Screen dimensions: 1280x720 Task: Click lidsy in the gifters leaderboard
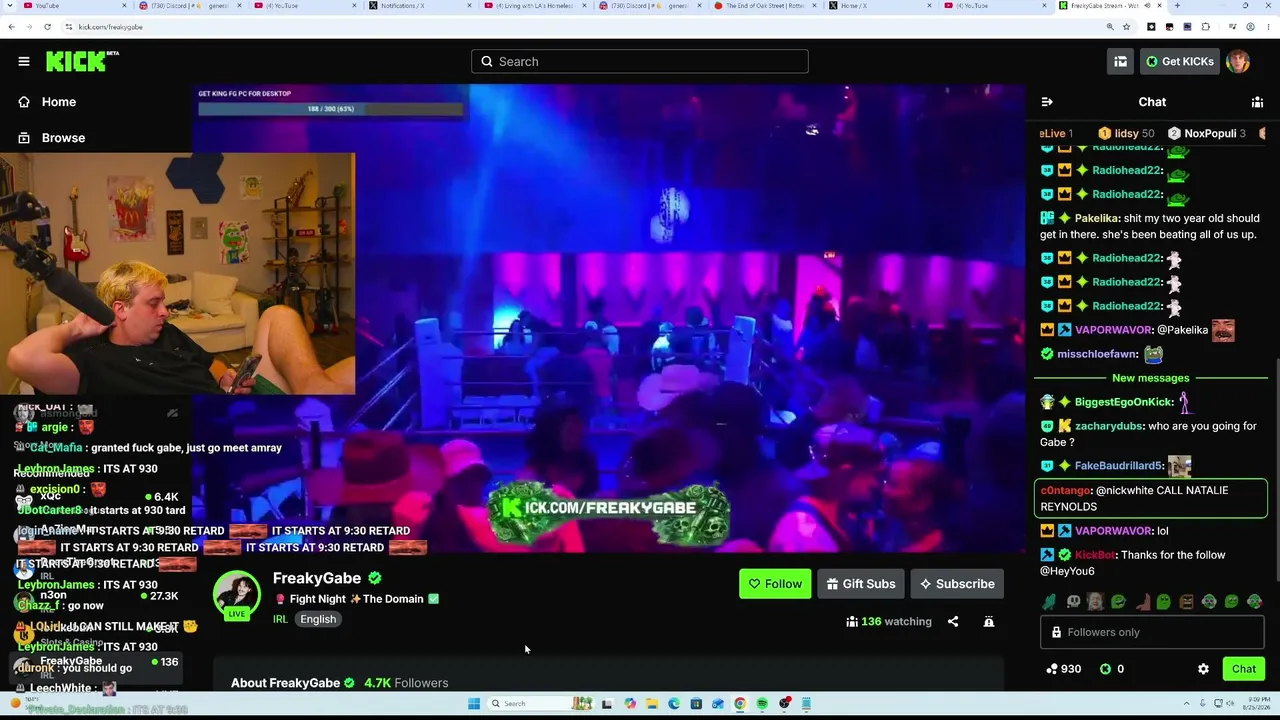(x=1126, y=133)
